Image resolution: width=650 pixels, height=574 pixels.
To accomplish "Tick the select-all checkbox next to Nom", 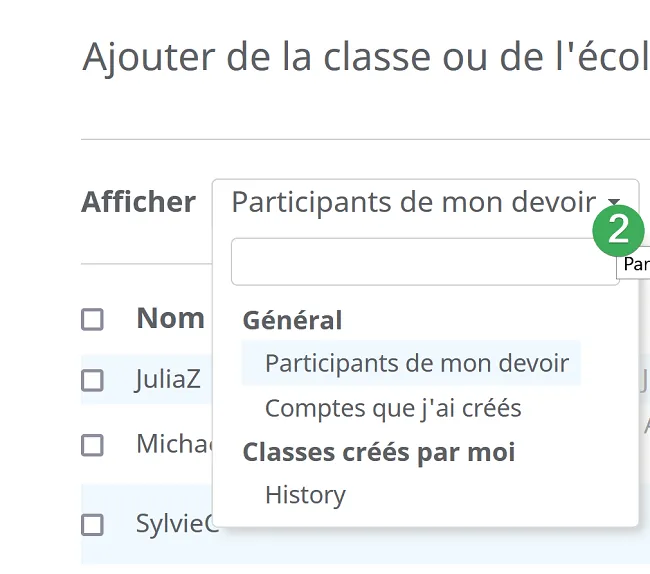I will 92,320.
